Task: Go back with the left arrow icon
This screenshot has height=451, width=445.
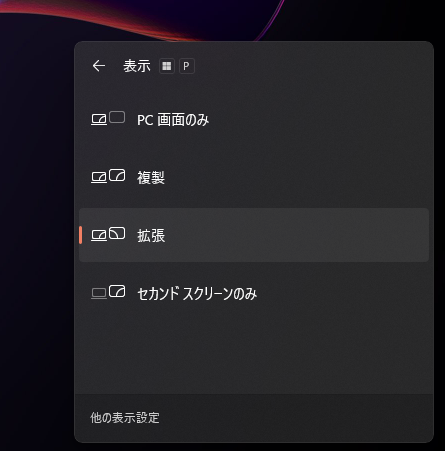Action: (99, 66)
